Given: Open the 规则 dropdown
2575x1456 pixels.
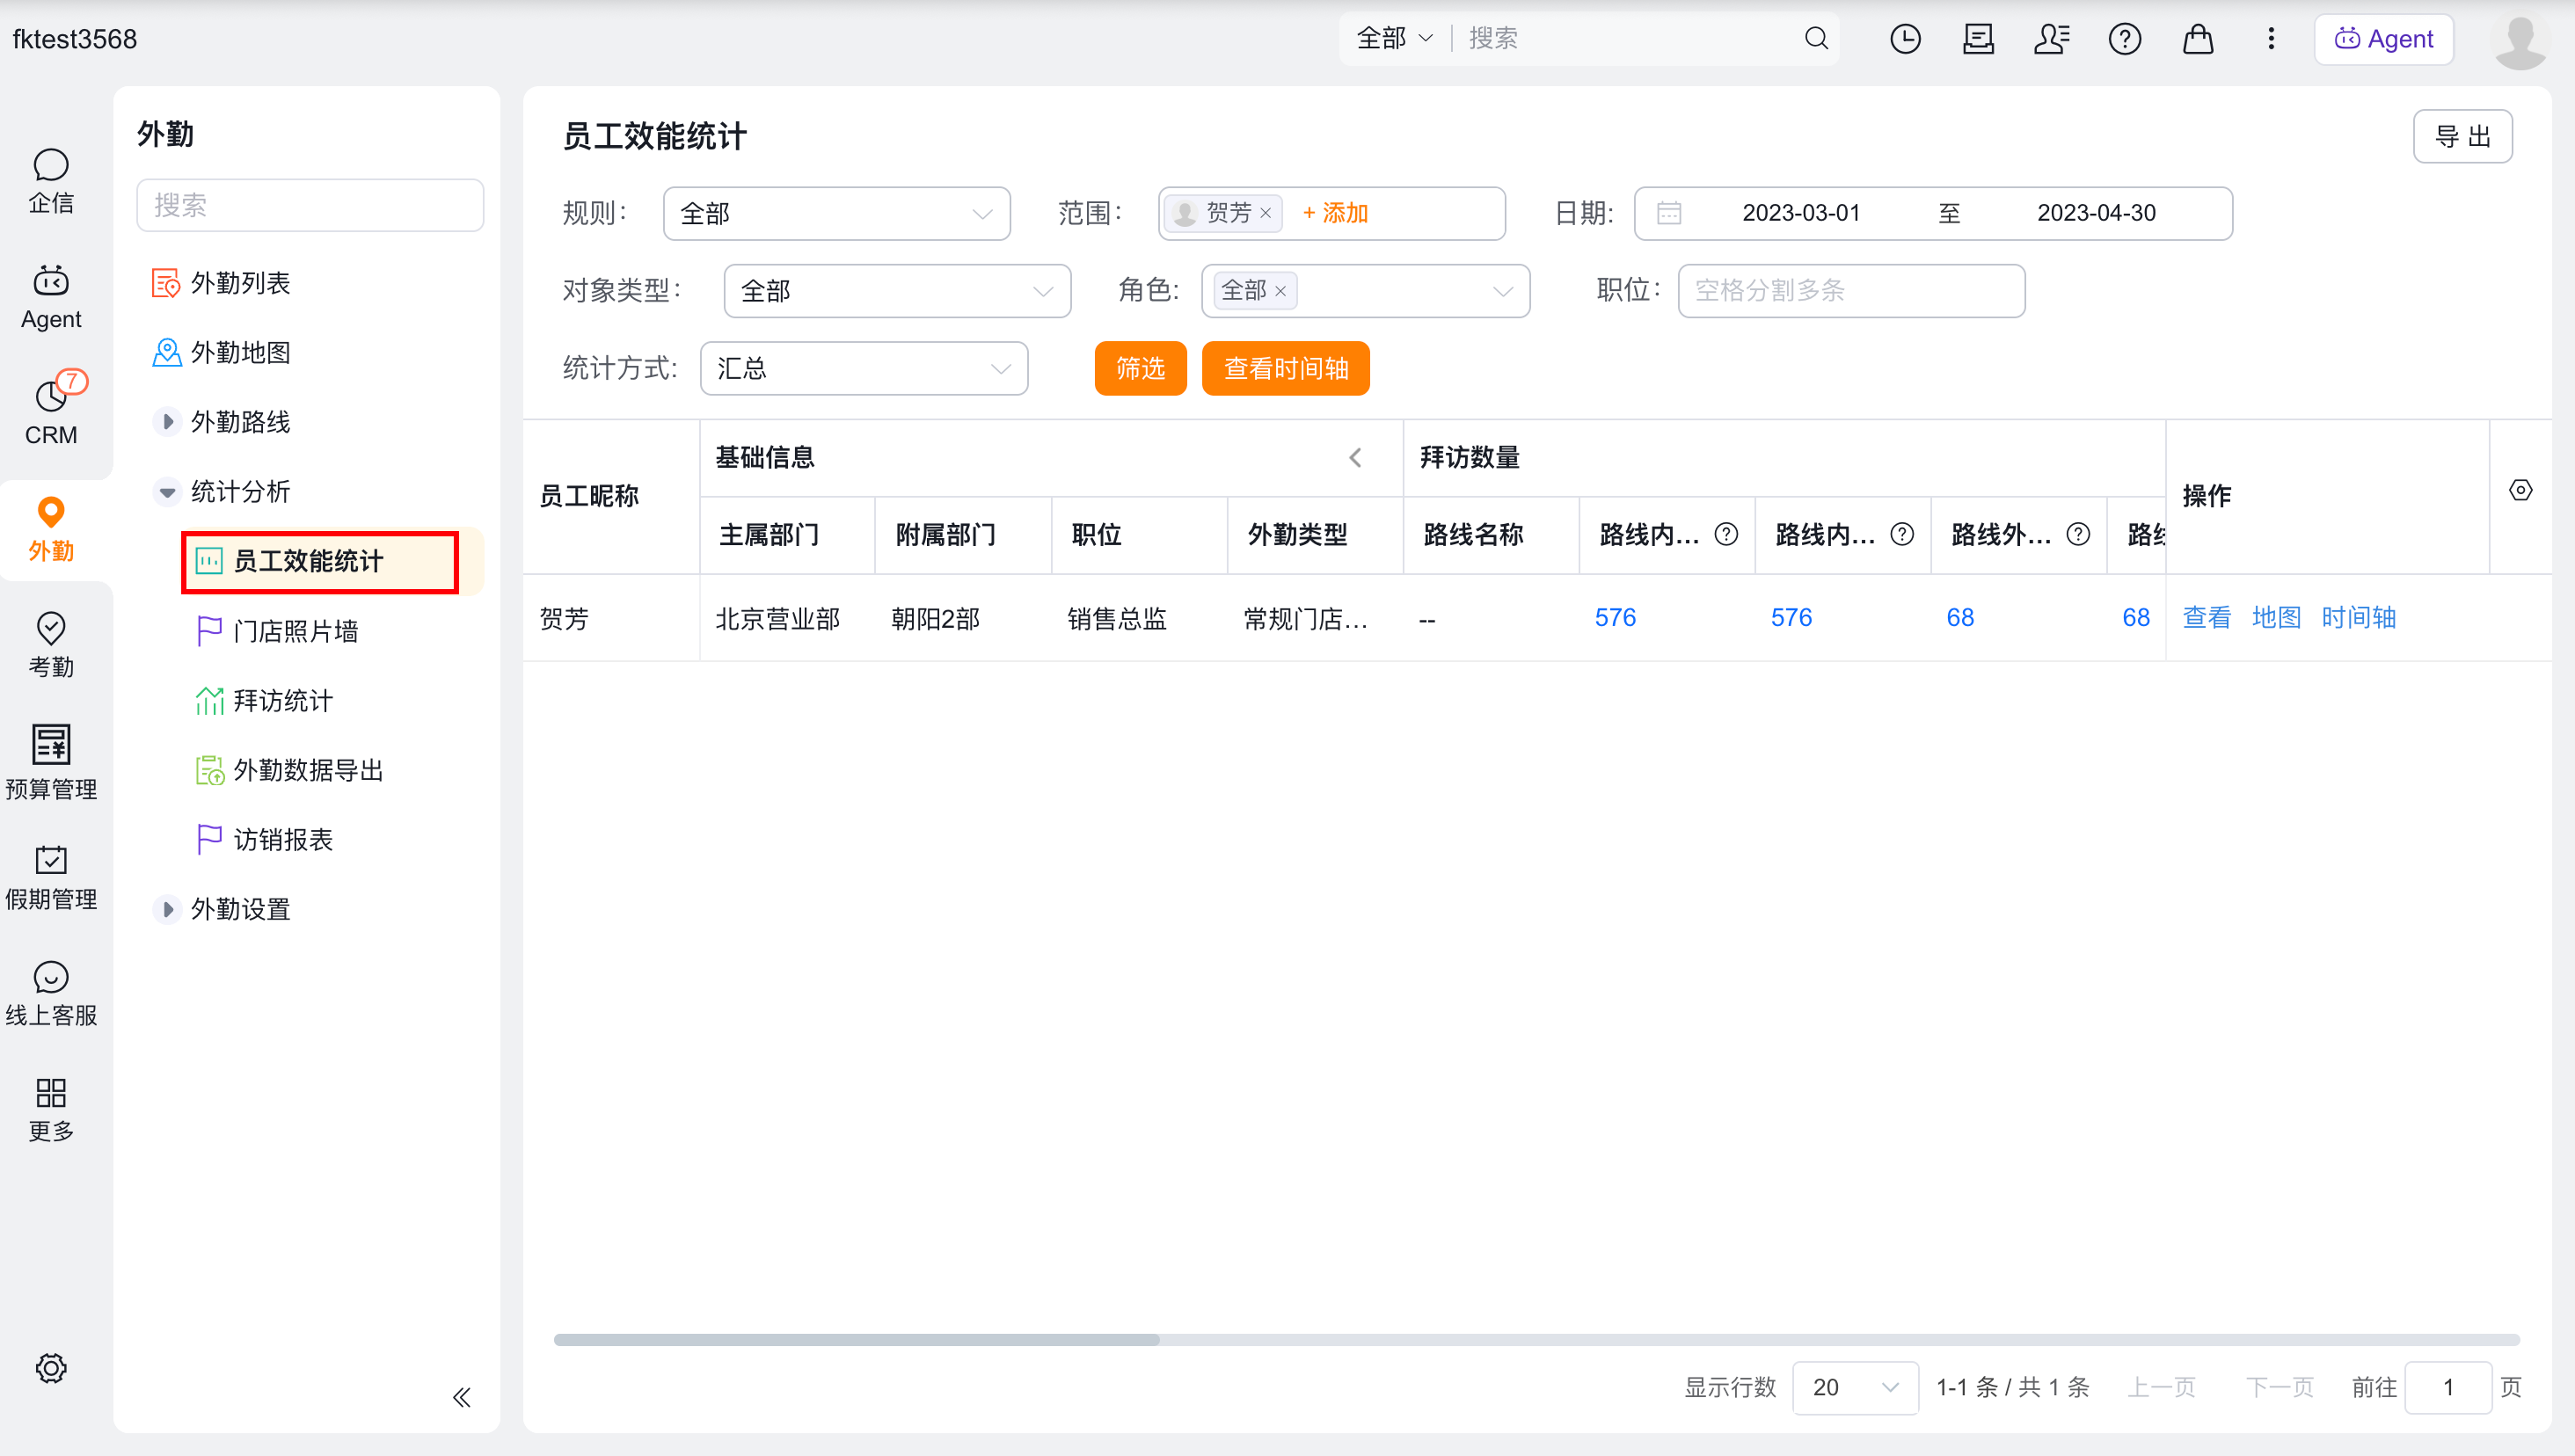Looking at the screenshot, I should [836, 213].
